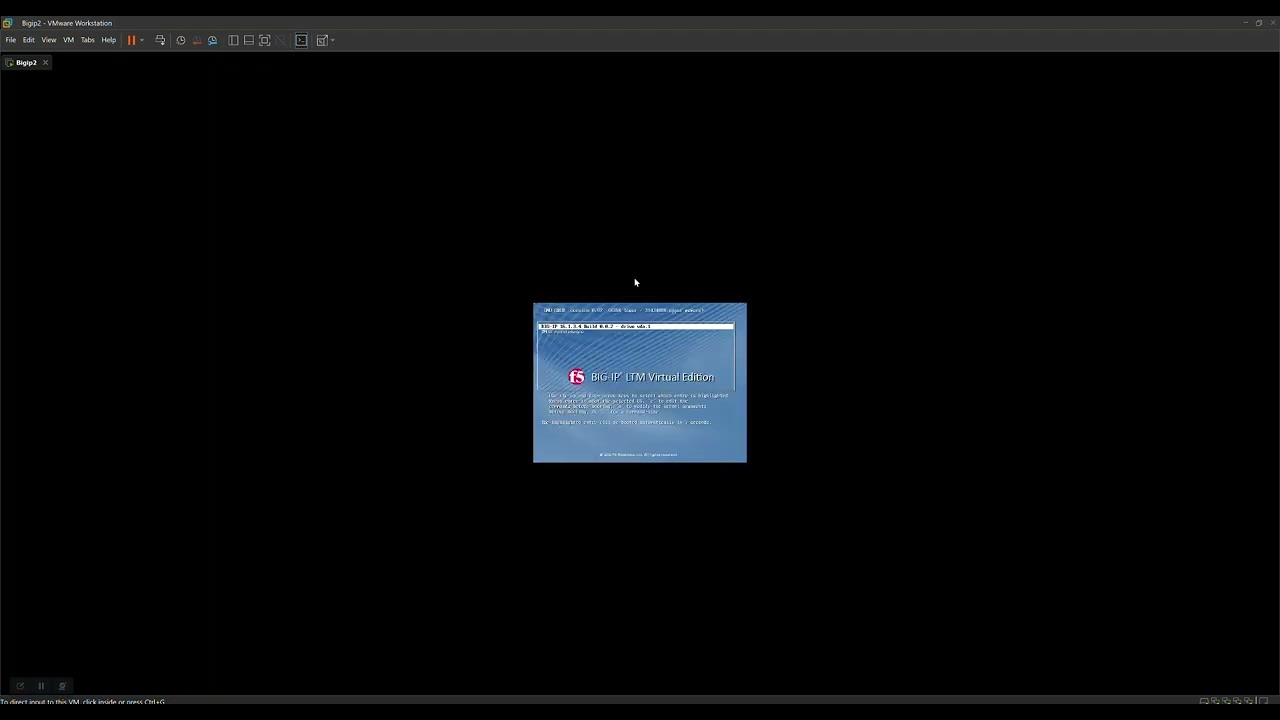The width and height of the screenshot is (1280, 720).
Task: Open the Edit menu
Action: (x=29, y=40)
